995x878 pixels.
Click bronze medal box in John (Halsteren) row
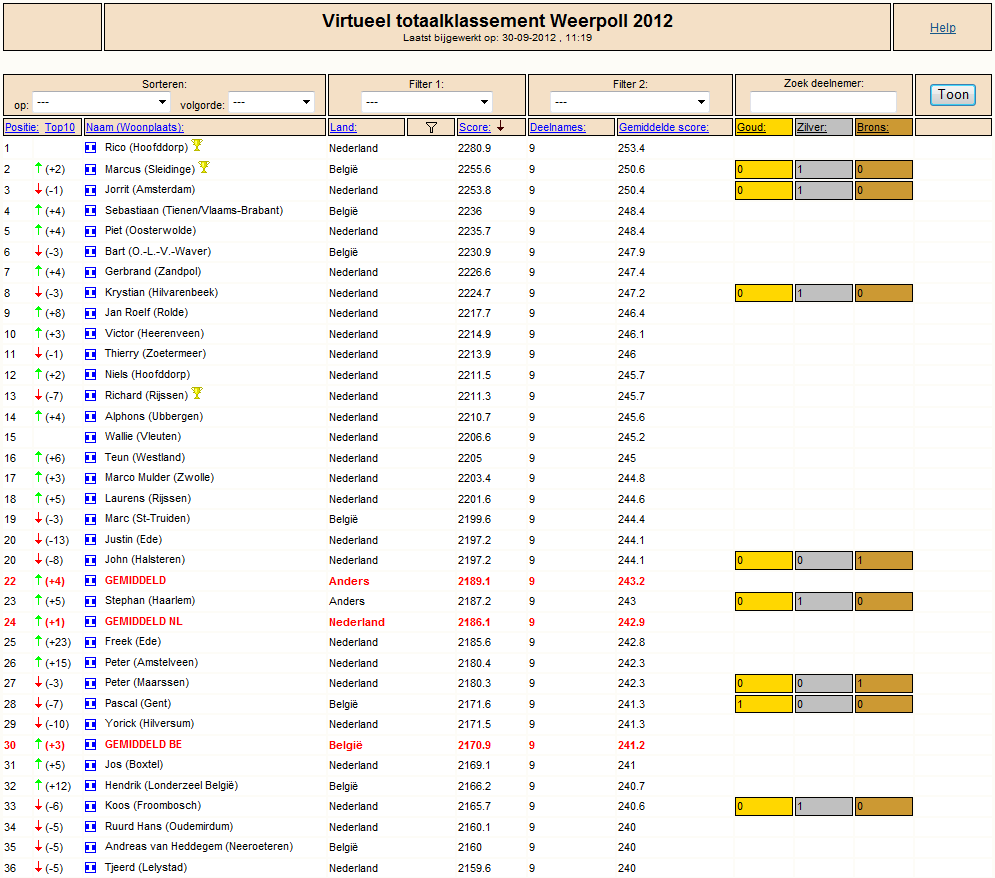point(883,560)
